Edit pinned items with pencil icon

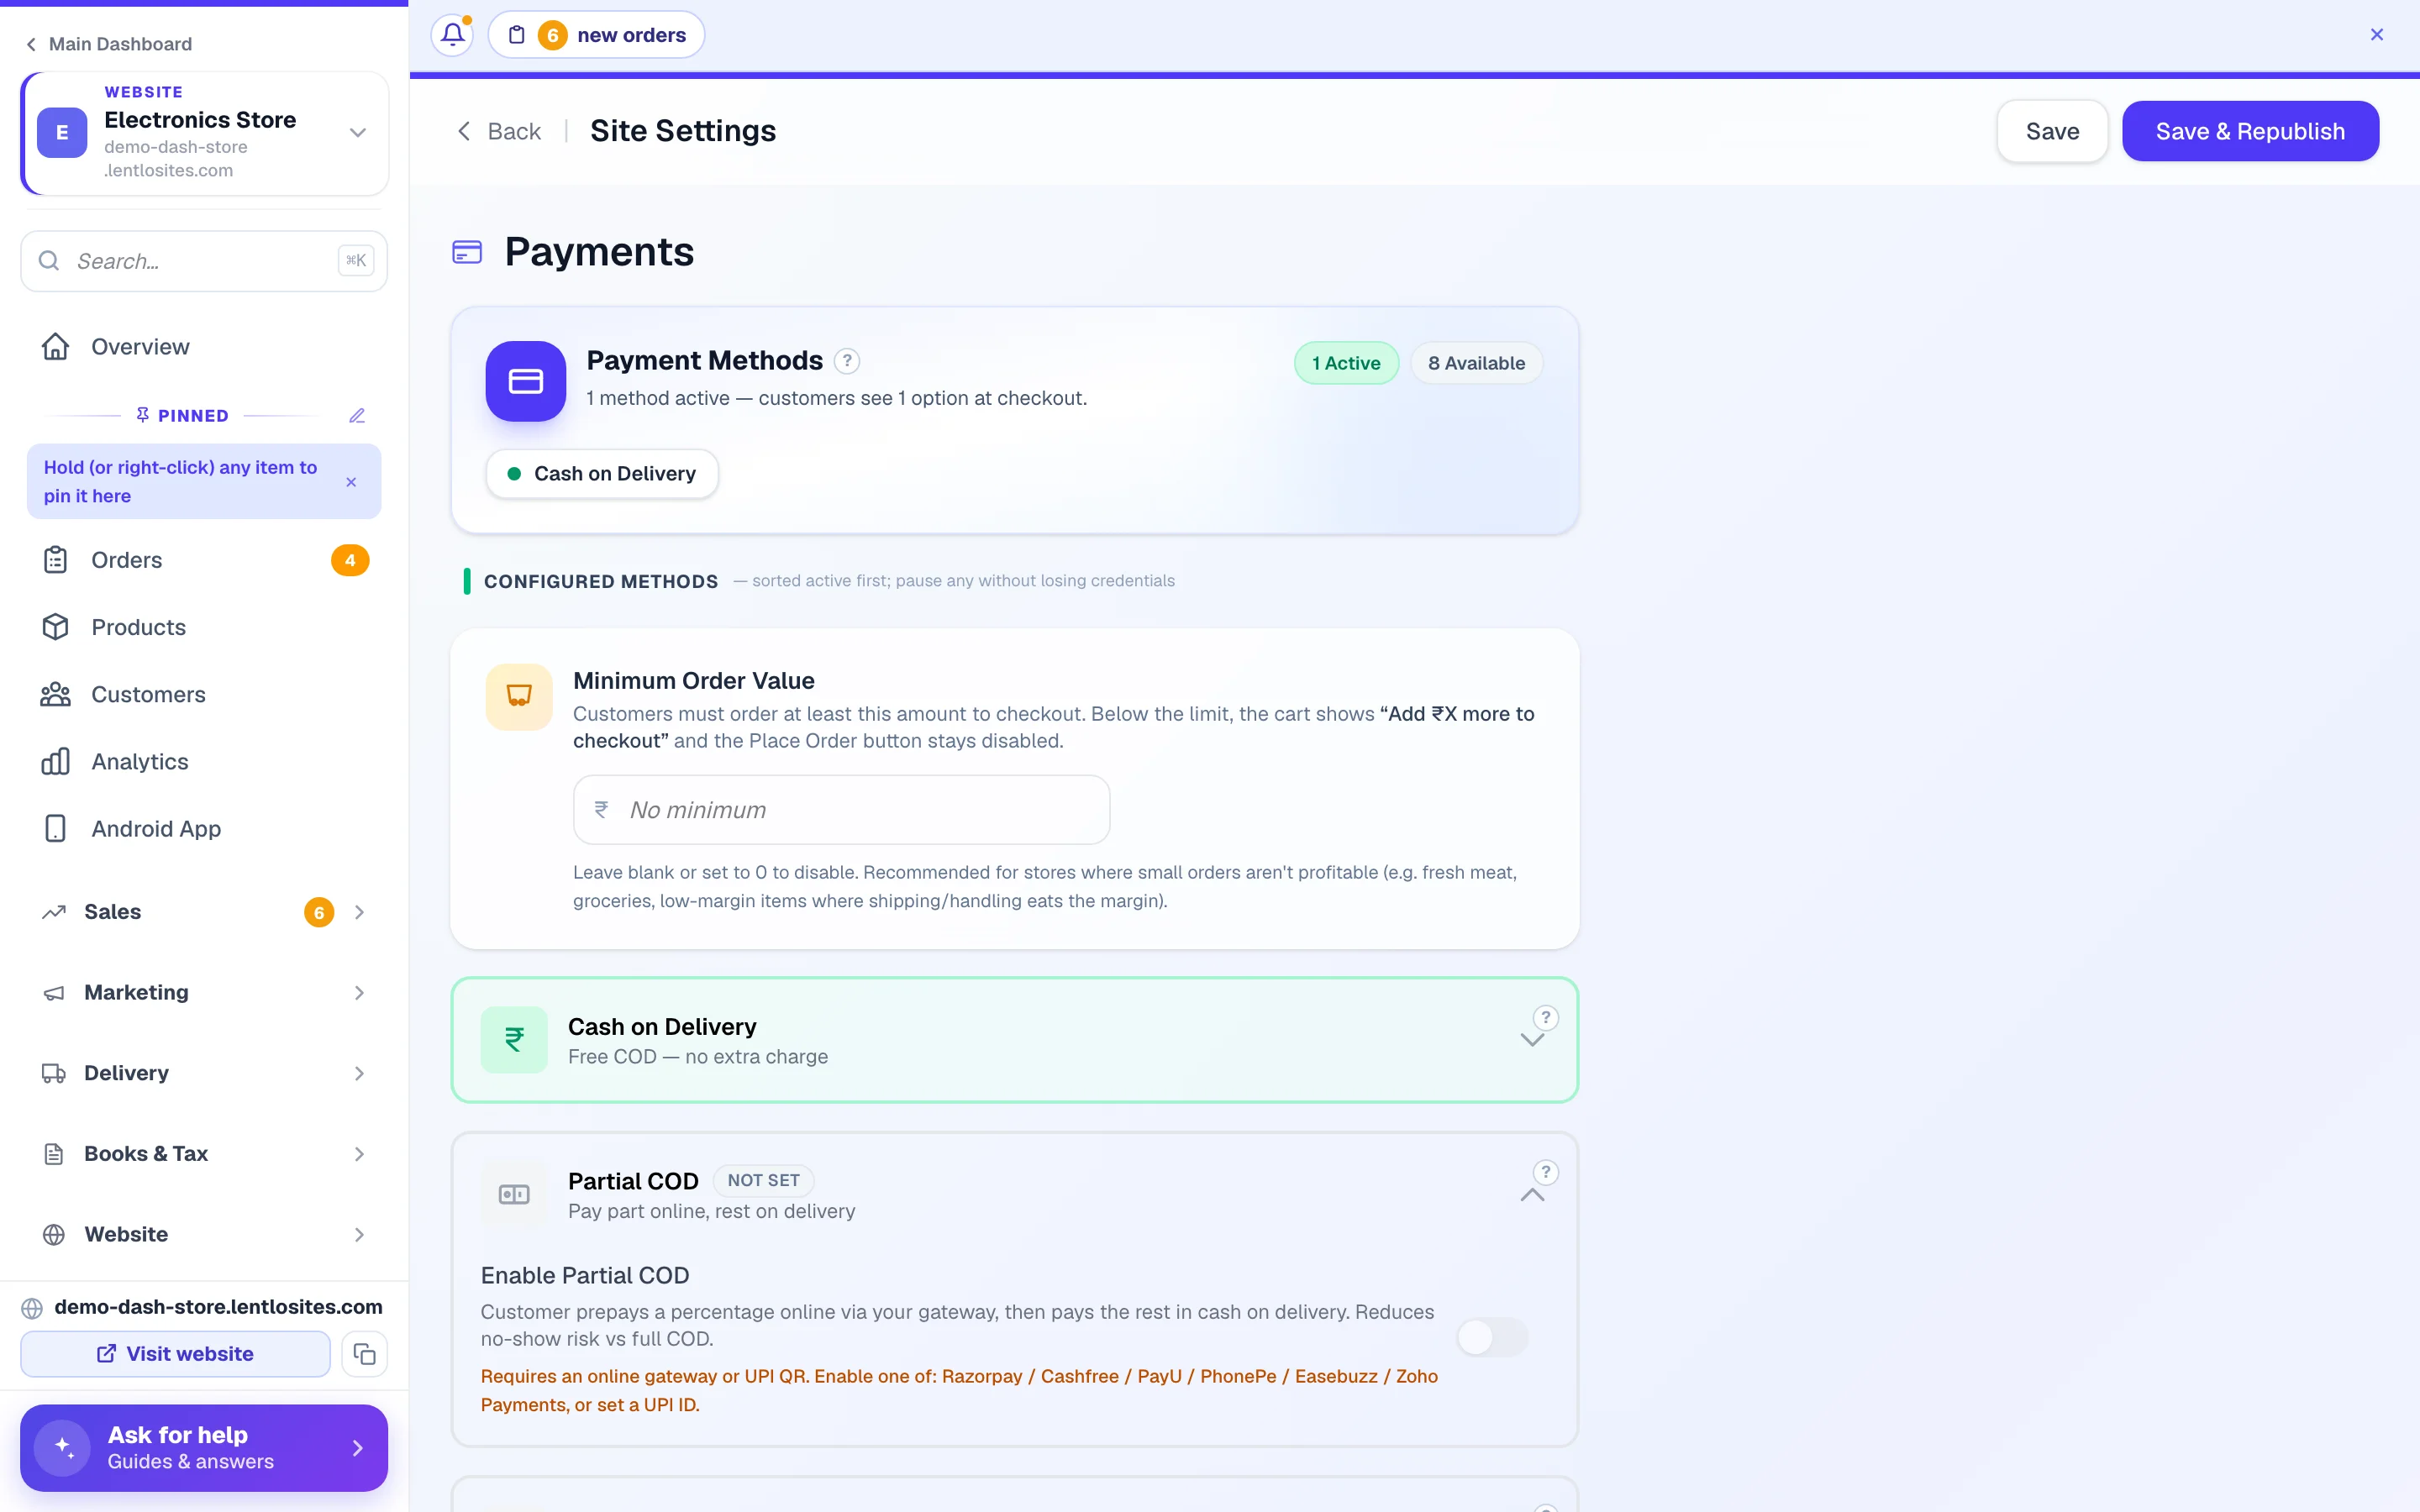[357, 415]
